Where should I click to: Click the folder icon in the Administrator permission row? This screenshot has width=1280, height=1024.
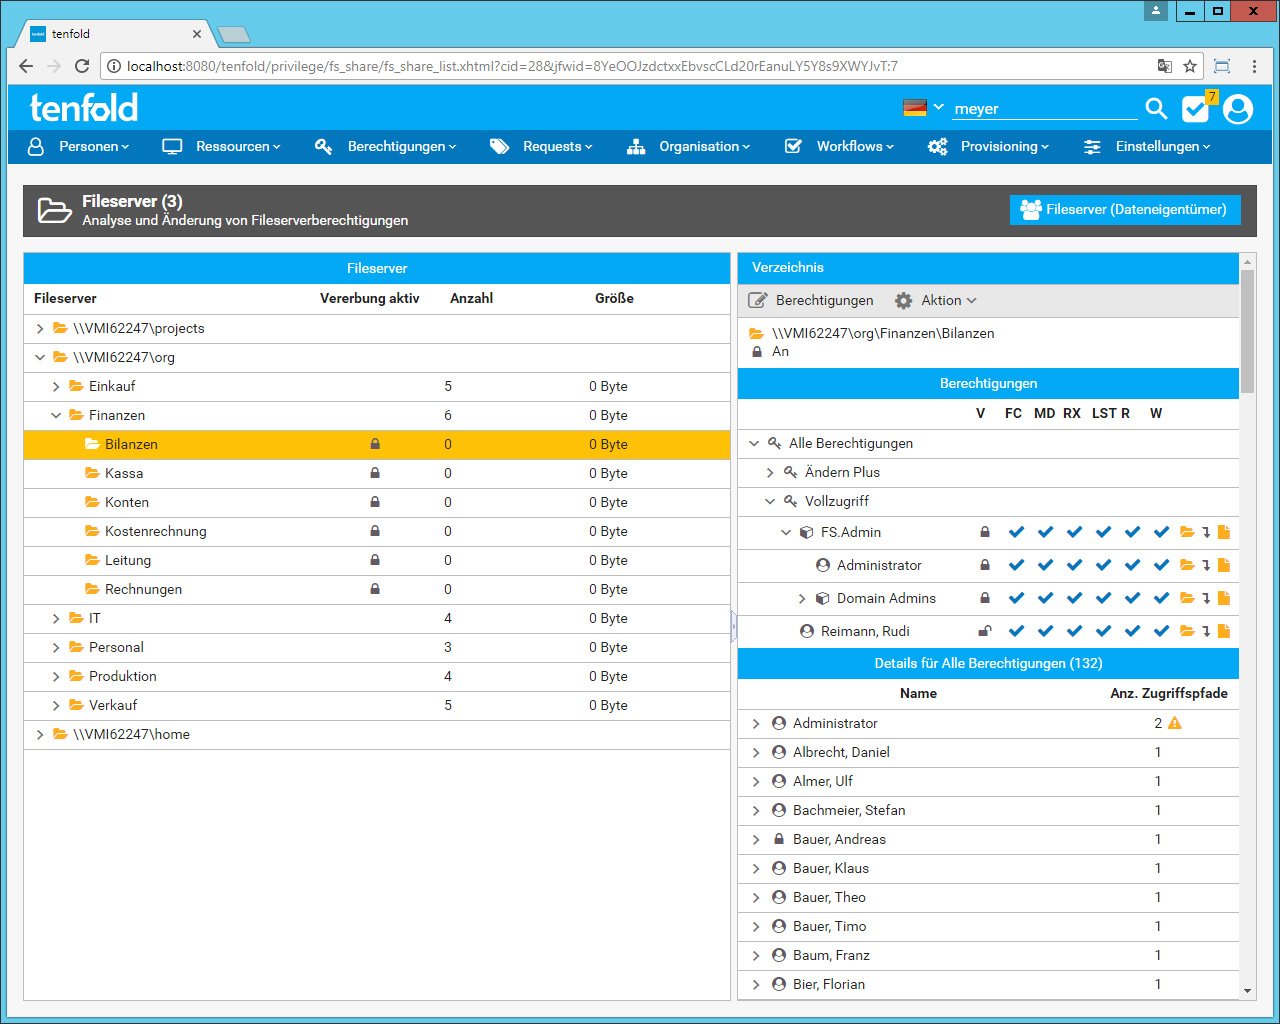coord(1187,565)
